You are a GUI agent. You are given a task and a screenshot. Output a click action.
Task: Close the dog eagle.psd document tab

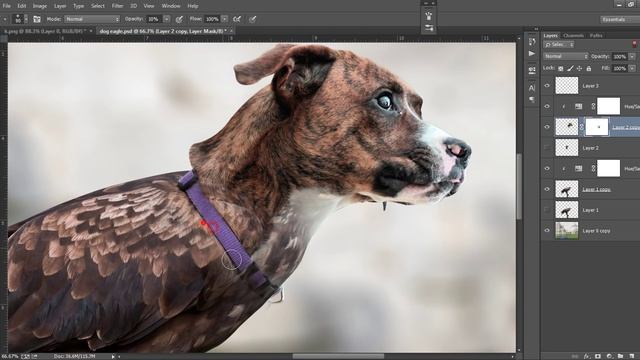(232, 31)
